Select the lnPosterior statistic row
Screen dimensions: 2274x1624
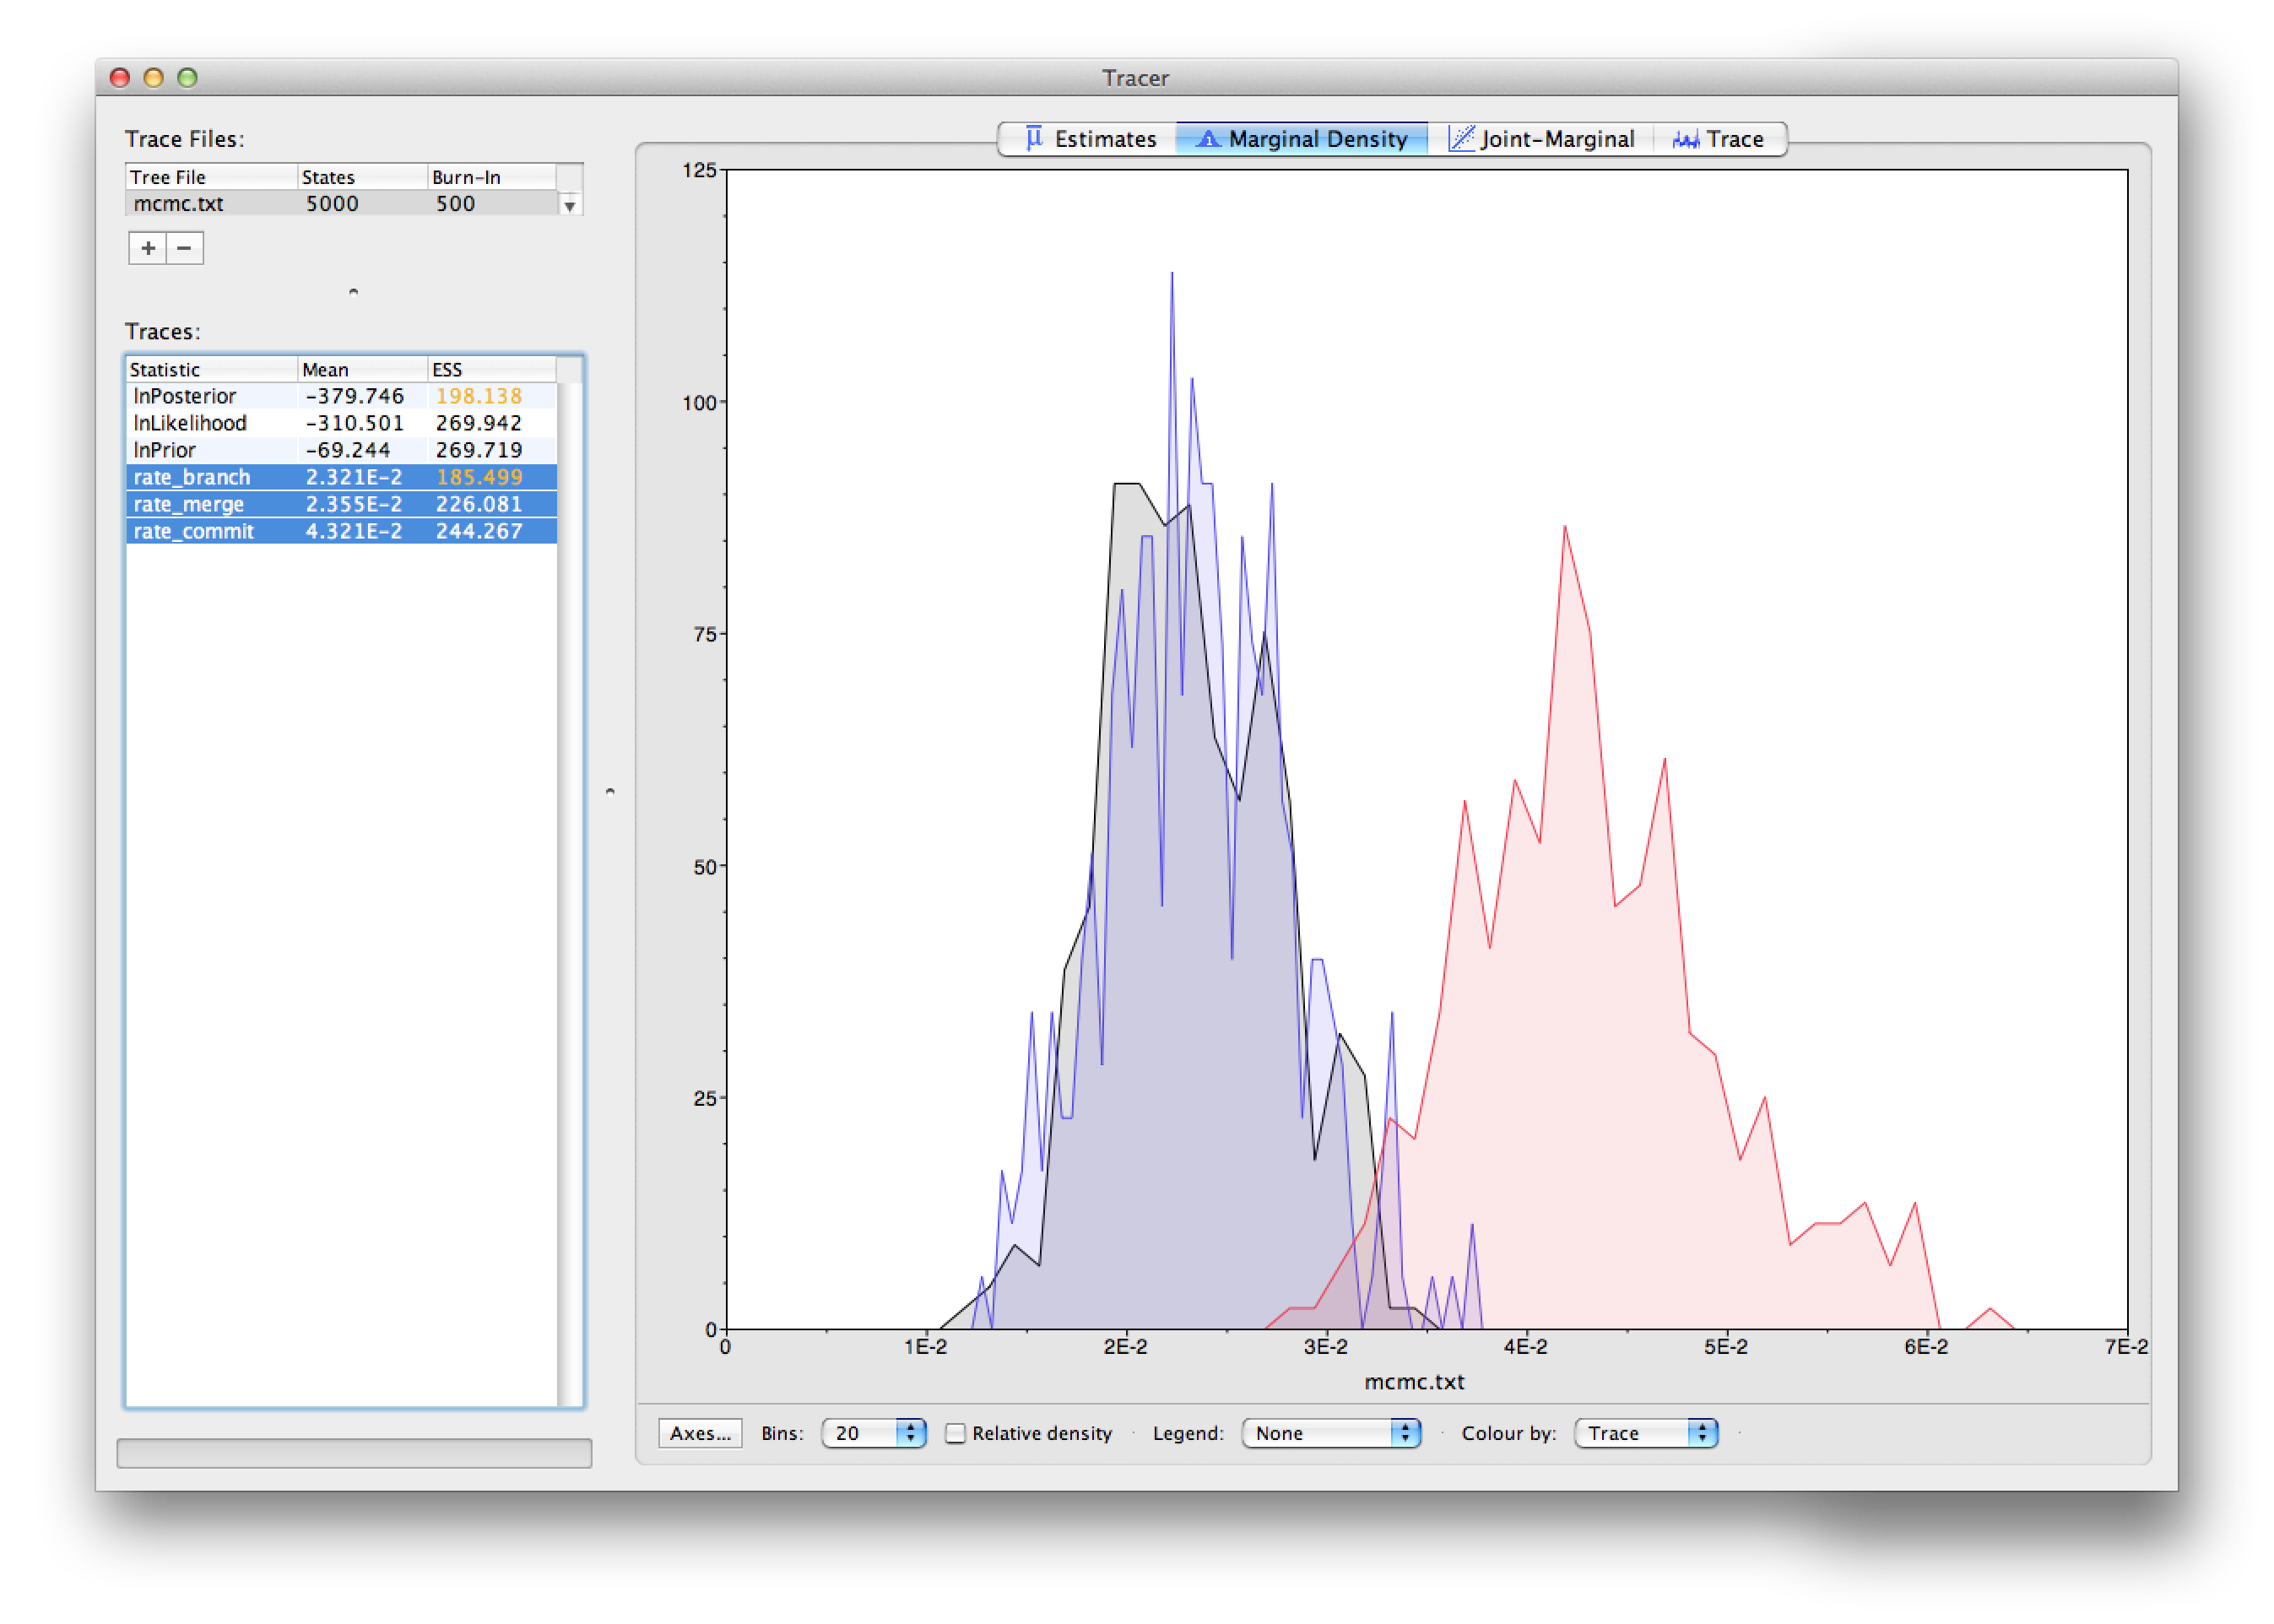(341, 397)
